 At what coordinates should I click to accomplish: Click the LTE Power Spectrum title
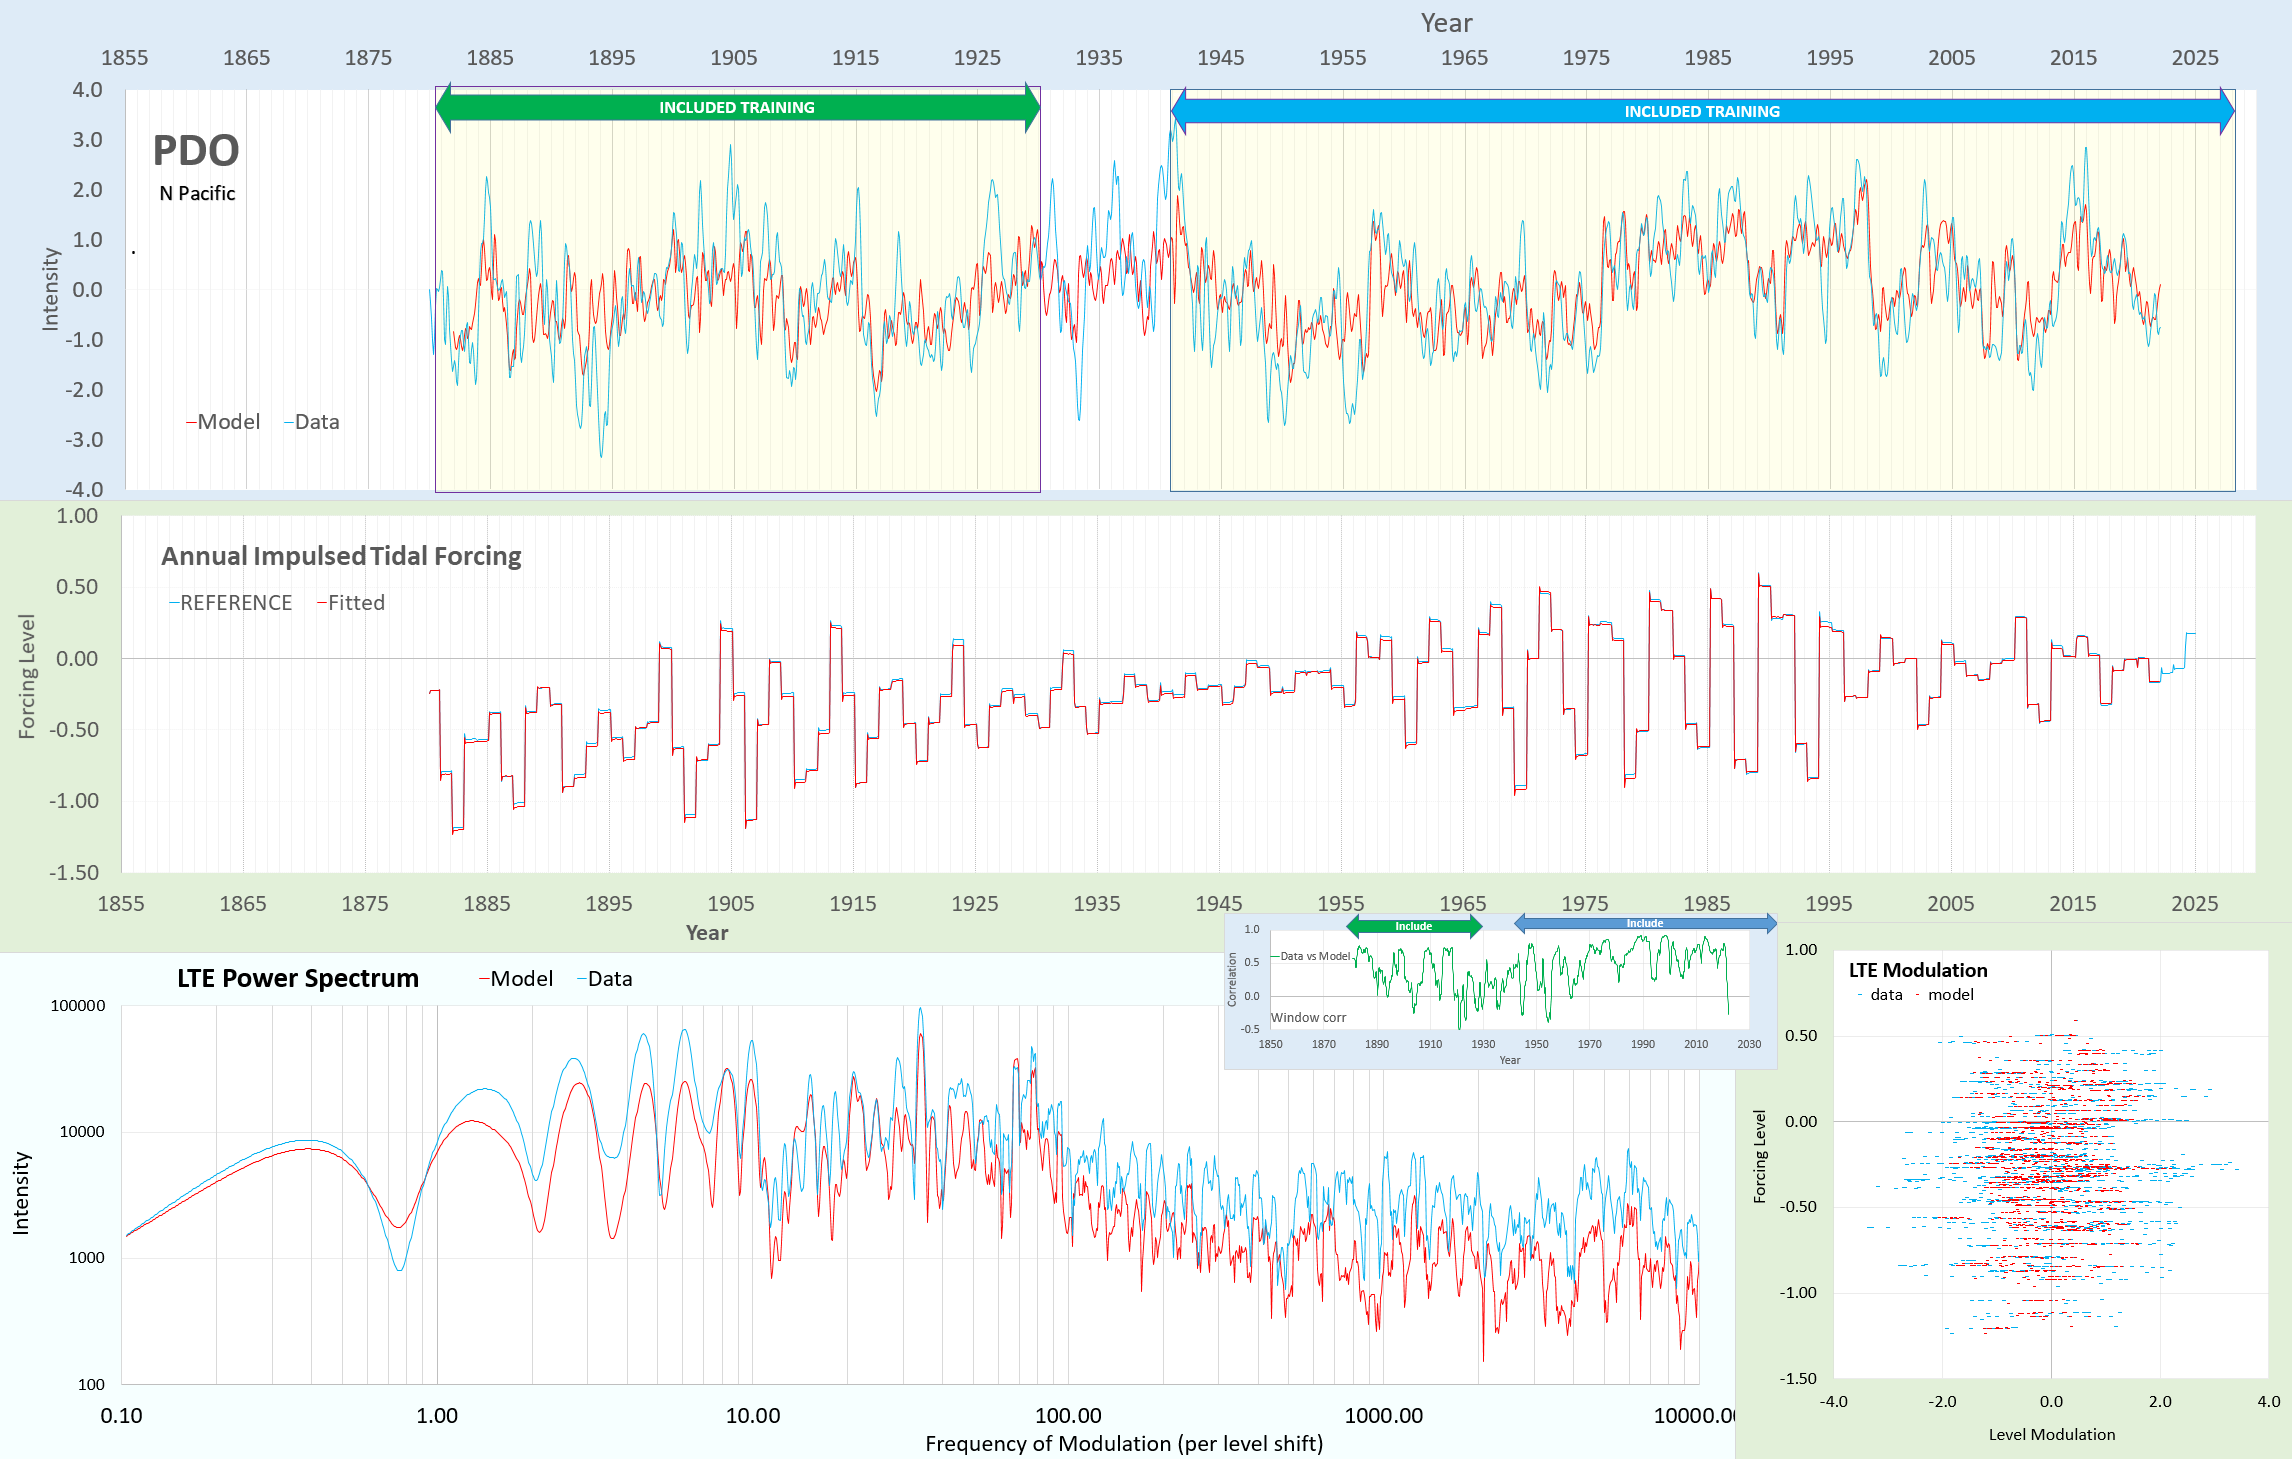(x=297, y=978)
